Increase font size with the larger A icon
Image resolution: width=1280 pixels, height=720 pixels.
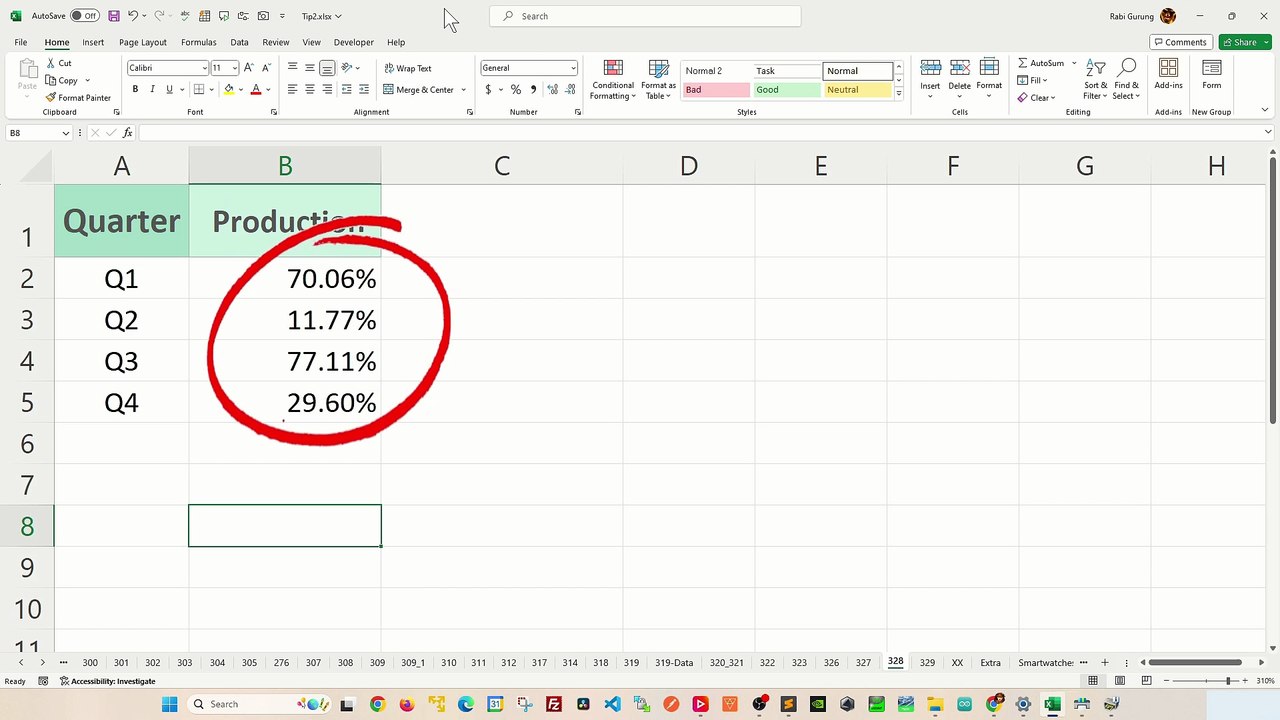tap(249, 68)
